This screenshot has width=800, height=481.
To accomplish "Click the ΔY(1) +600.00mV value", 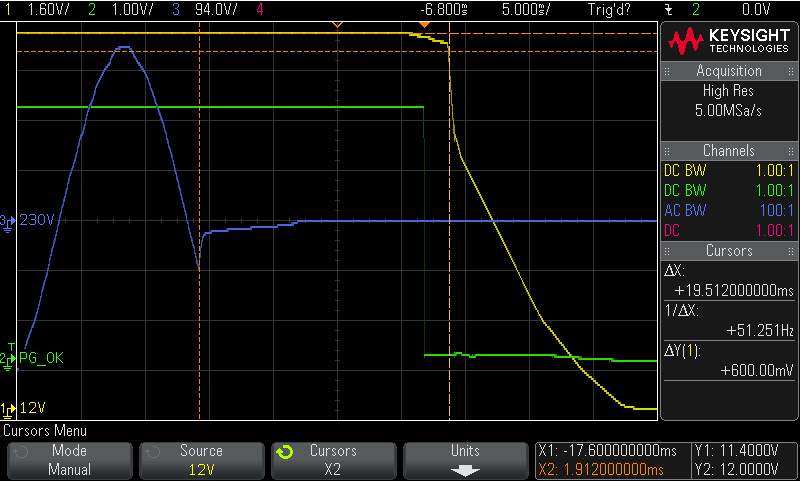I will (x=757, y=370).
